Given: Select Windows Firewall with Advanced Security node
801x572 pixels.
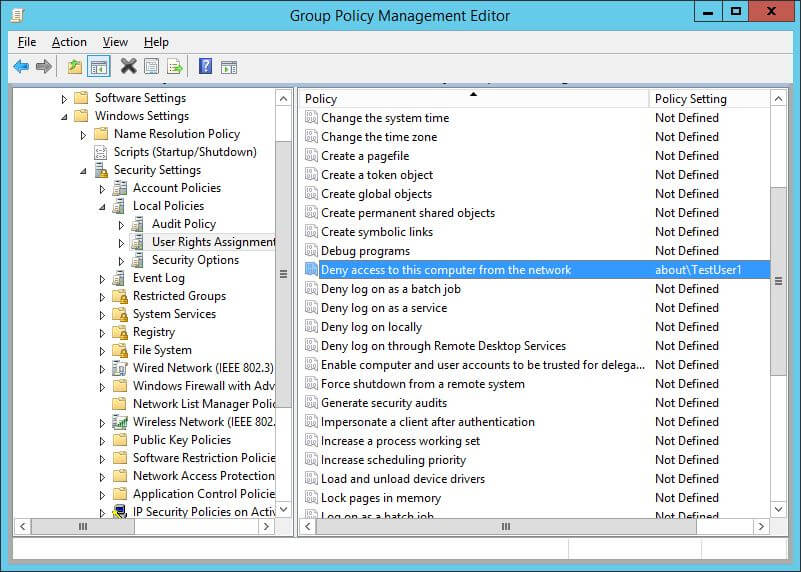Looking at the screenshot, I should [x=203, y=386].
